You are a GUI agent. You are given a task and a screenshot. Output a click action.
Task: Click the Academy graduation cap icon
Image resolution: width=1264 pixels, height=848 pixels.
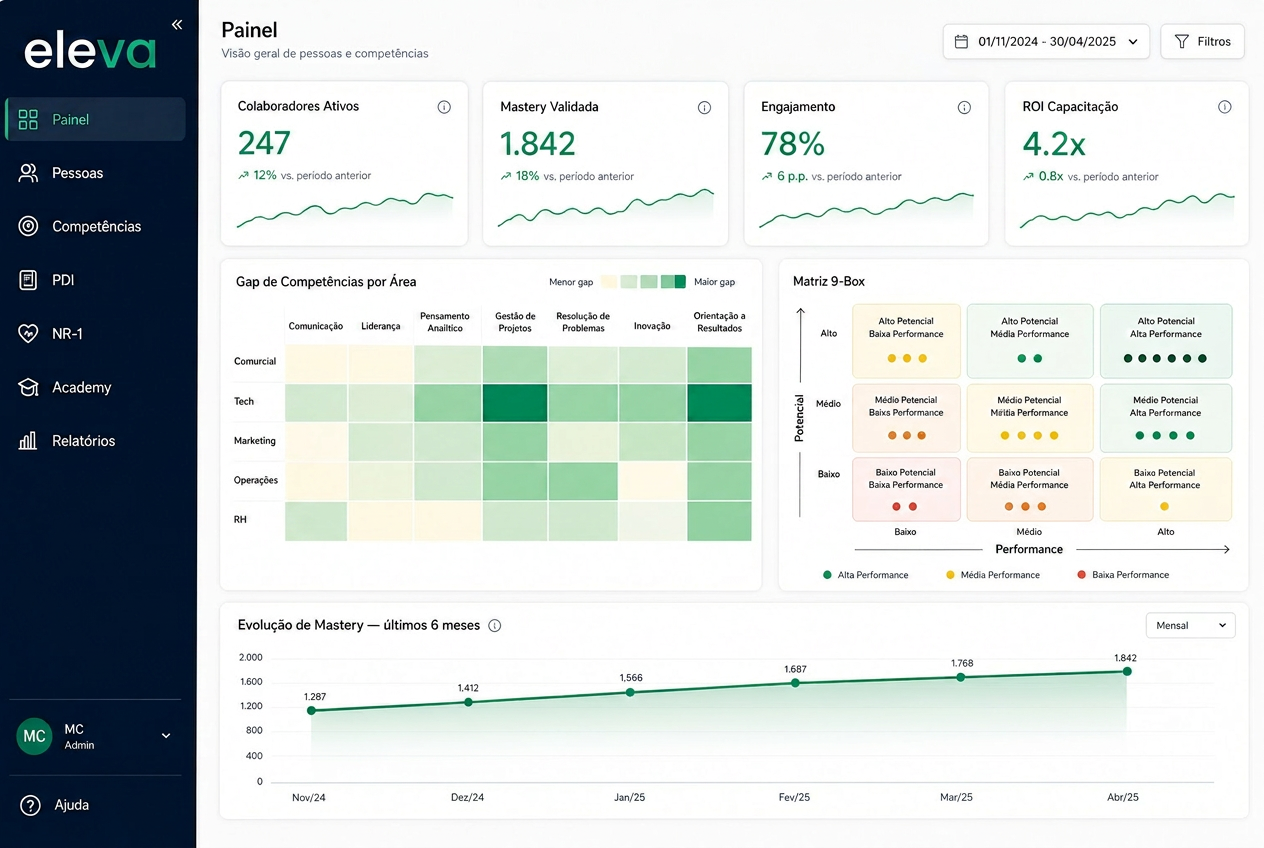click(28, 387)
